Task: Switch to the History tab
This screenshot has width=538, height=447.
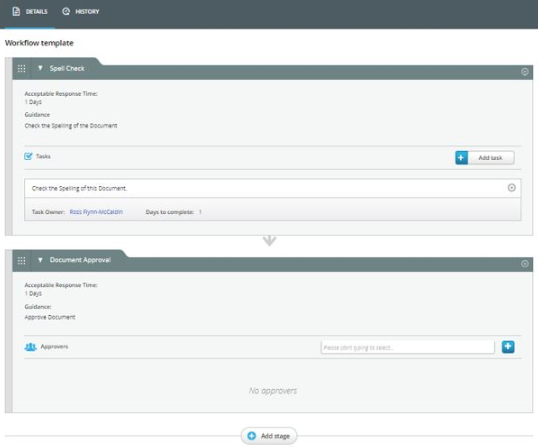Action: (x=81, y=12)
